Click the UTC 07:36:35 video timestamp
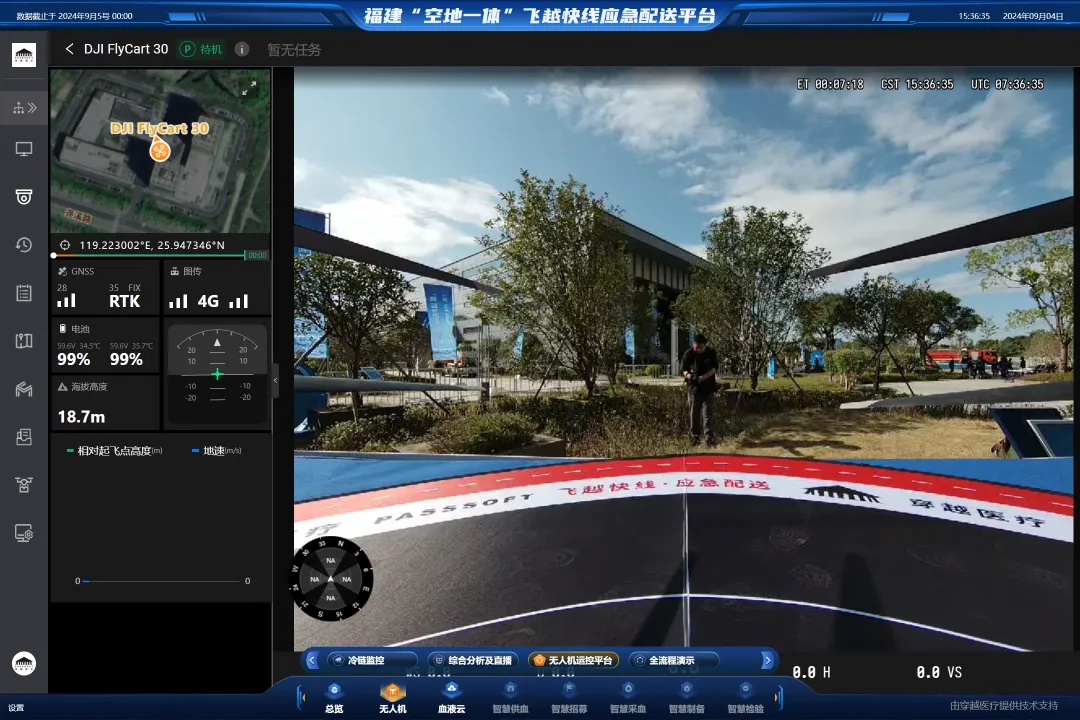Viewport: 1080px width, 720px height. click(1007, 84)
